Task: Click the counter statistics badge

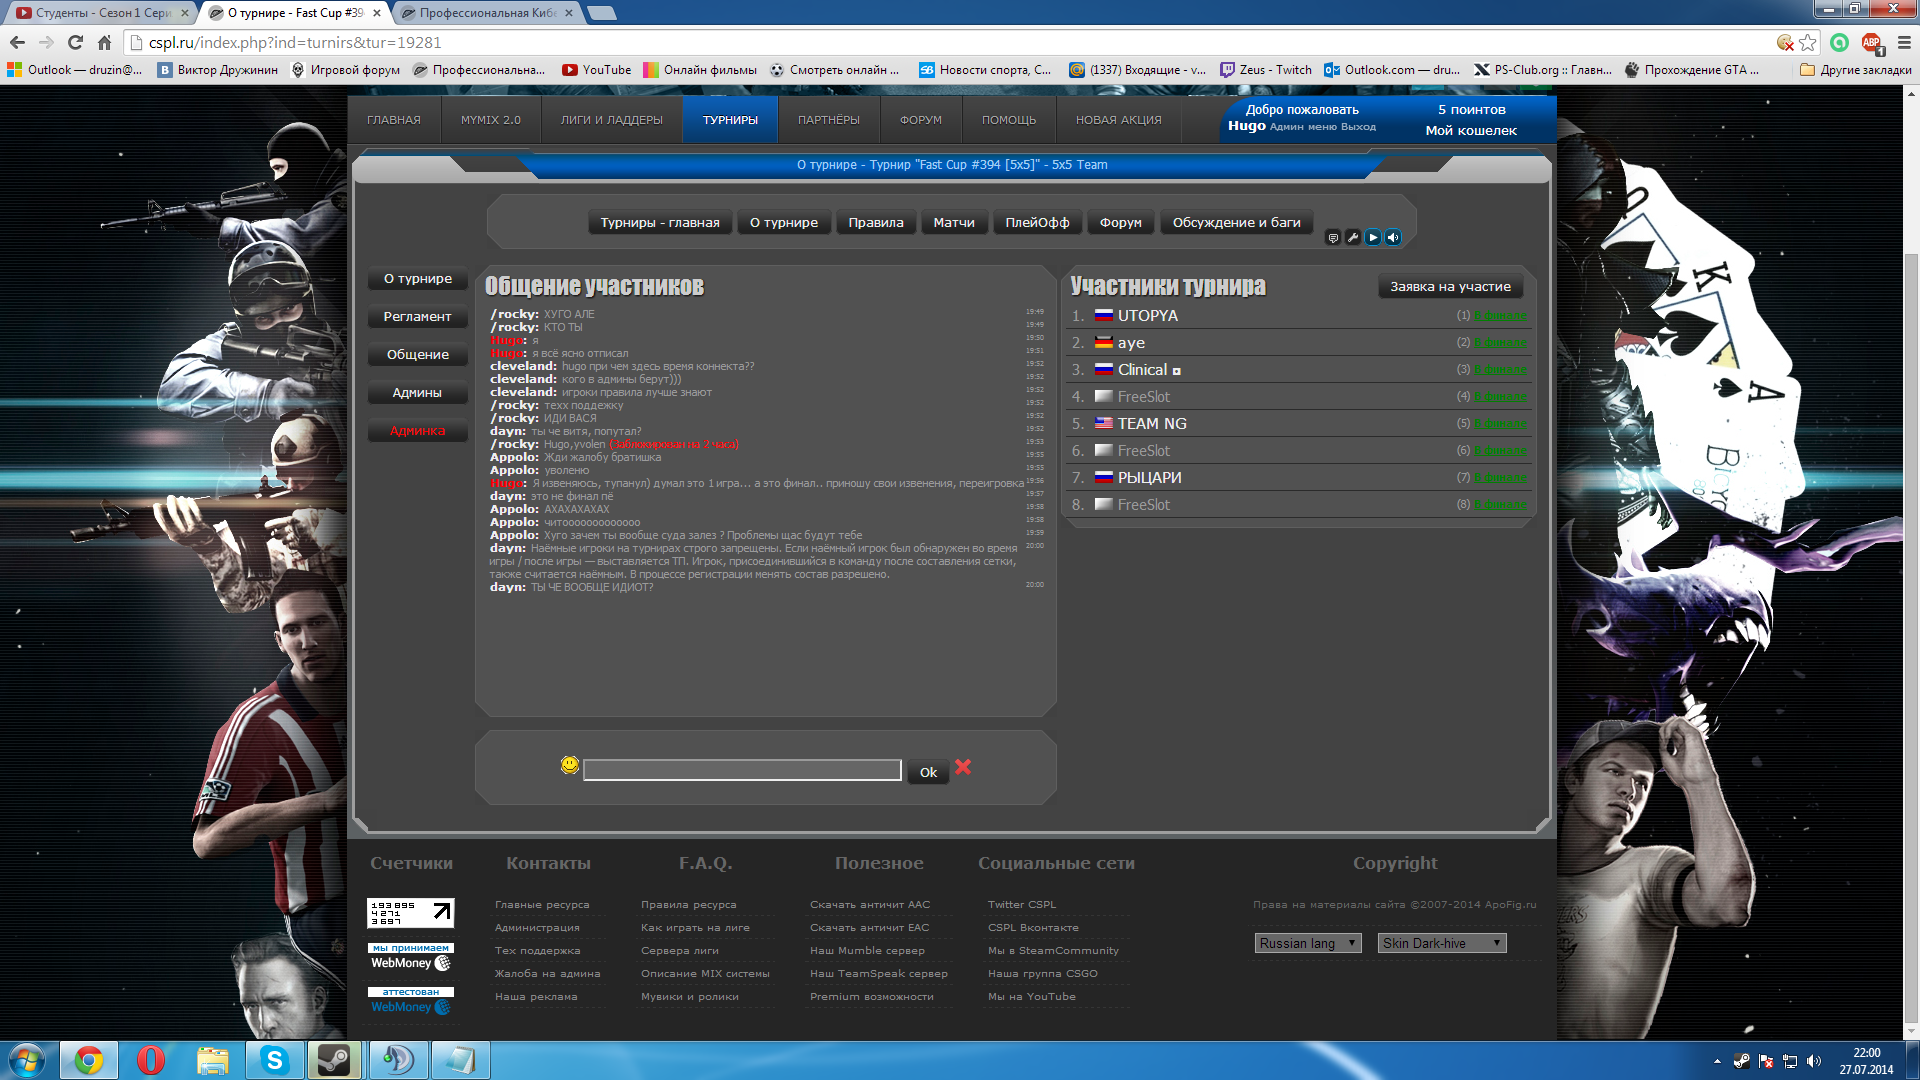Action: 410,912
